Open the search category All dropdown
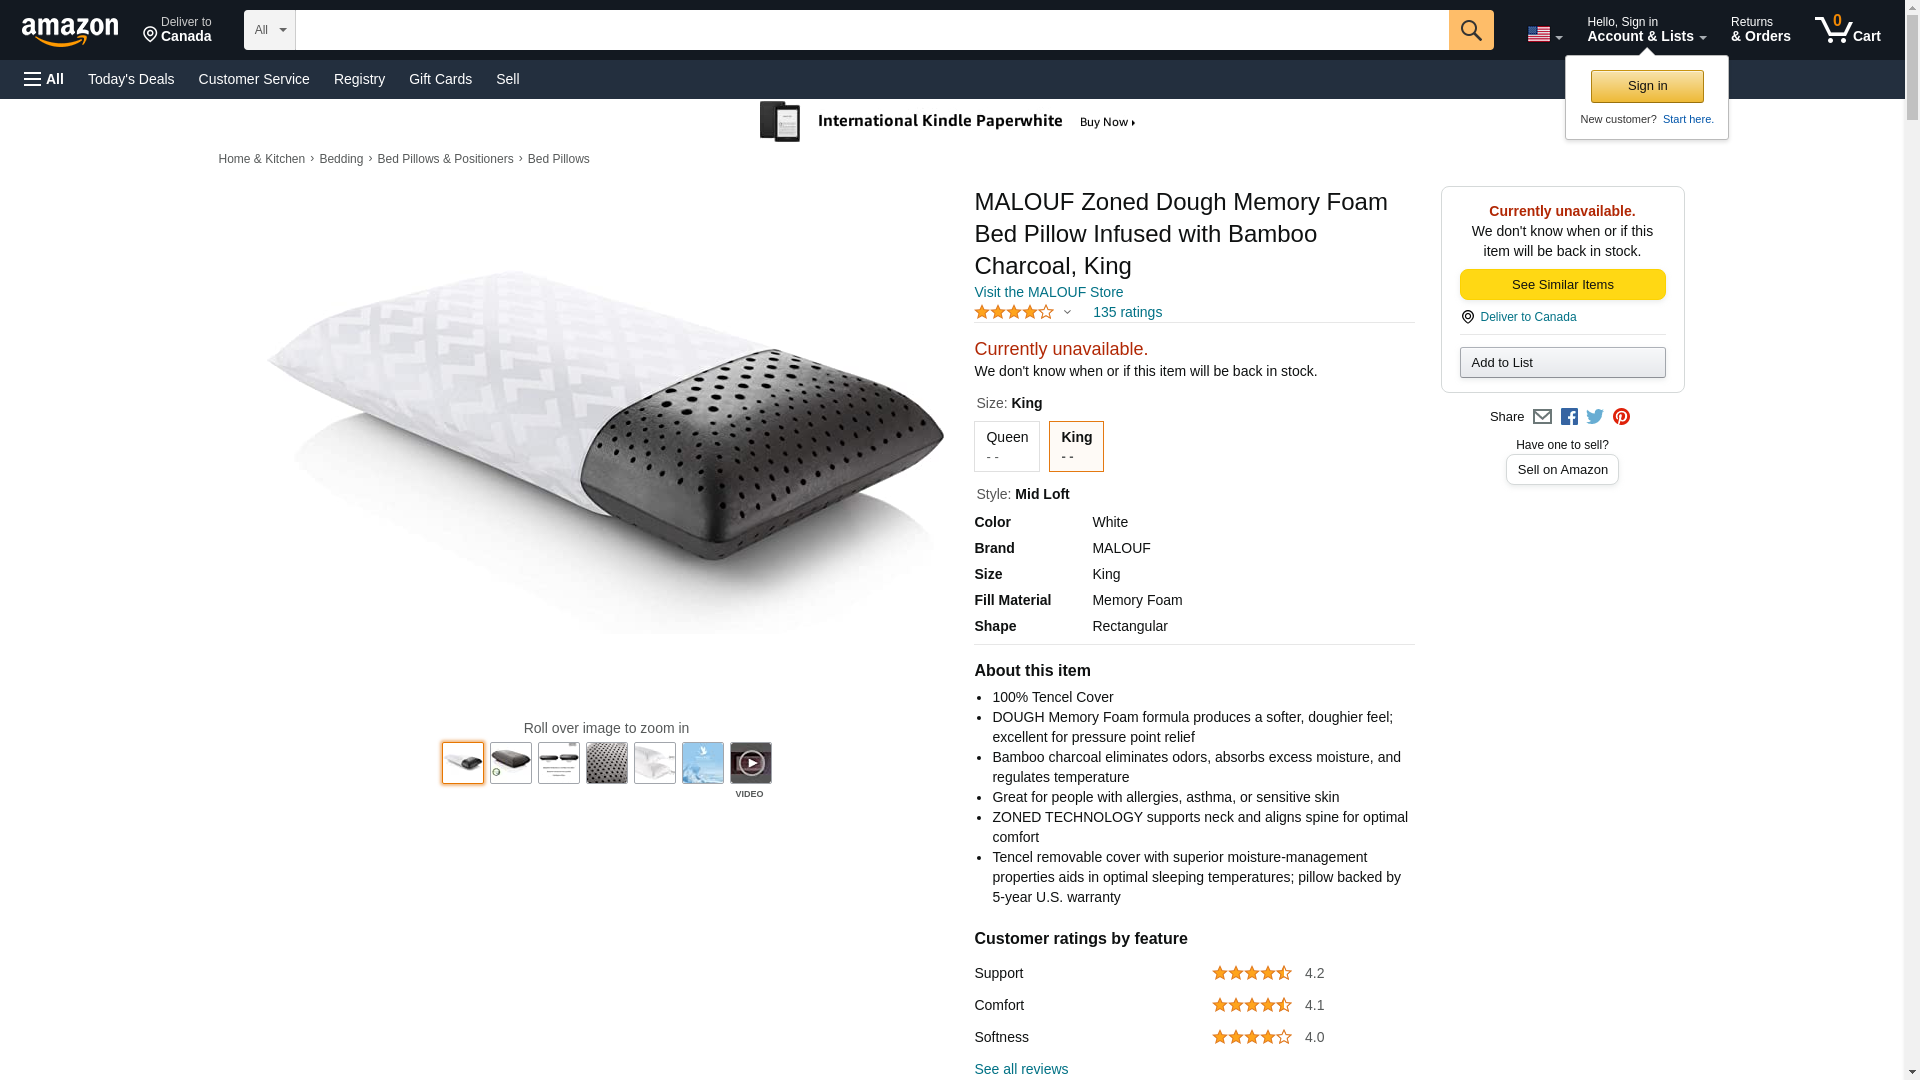This screenshot has height=1080, width=1920. click(x=270, y=30)
